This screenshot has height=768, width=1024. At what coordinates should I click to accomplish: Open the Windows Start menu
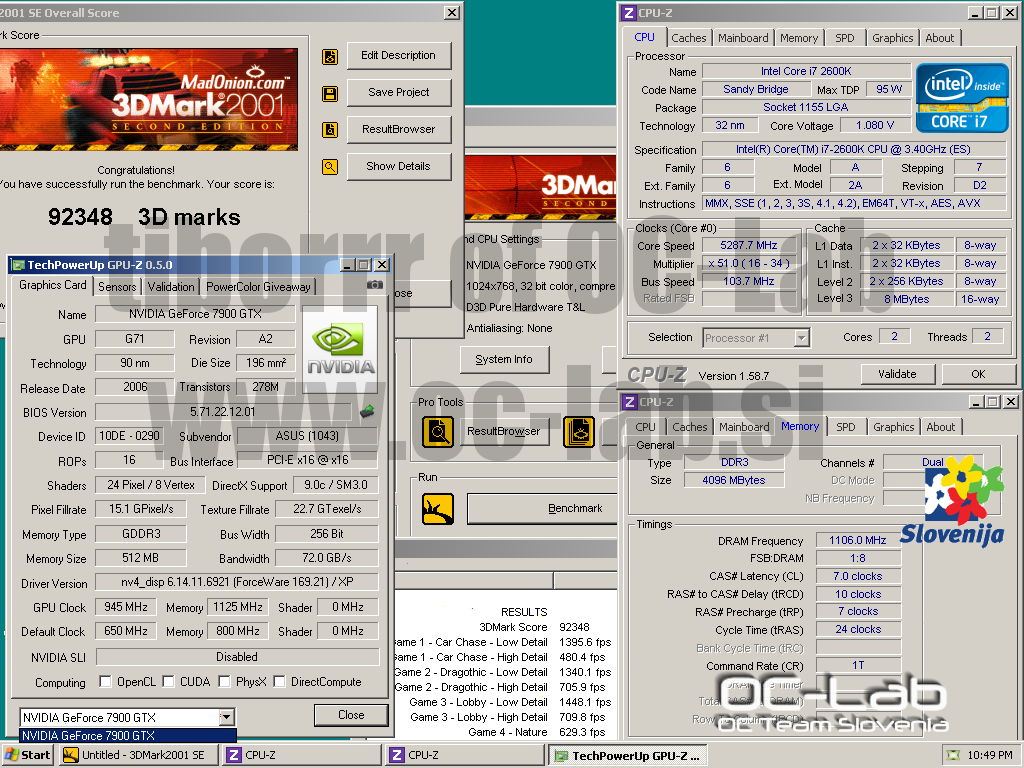pyautogui.click(x=27, y=755)
